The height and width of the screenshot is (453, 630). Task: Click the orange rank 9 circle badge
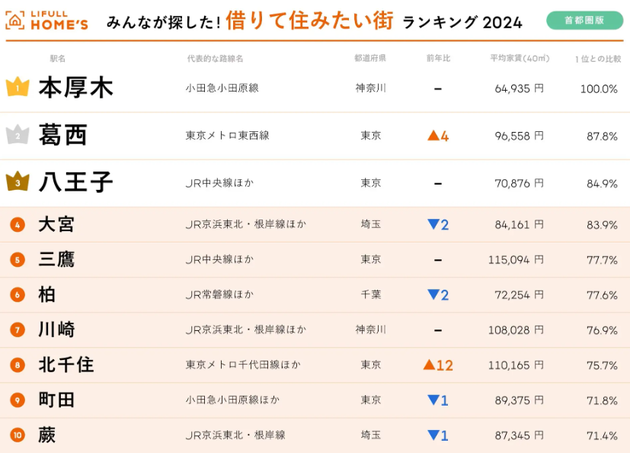tap(17, 400)
